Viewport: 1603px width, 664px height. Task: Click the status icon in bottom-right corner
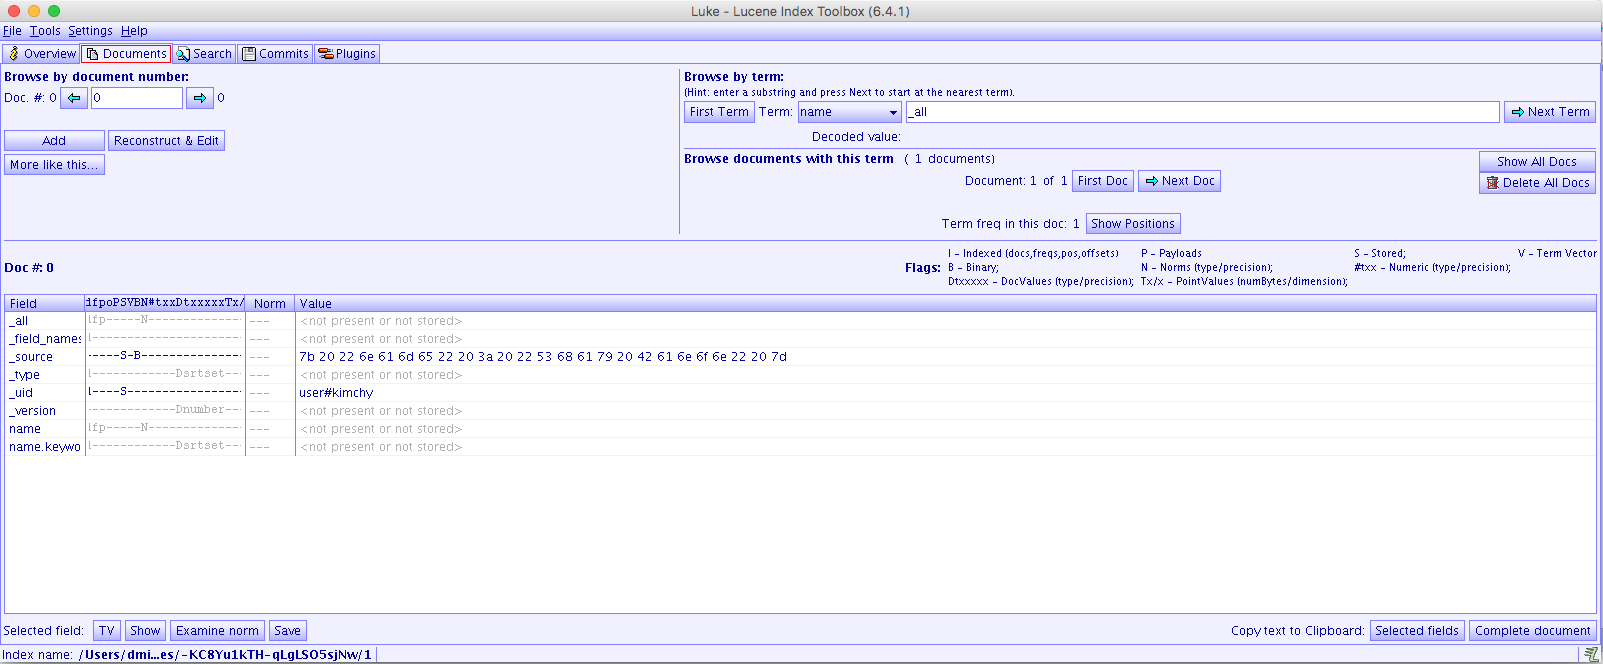point(1591,655)
